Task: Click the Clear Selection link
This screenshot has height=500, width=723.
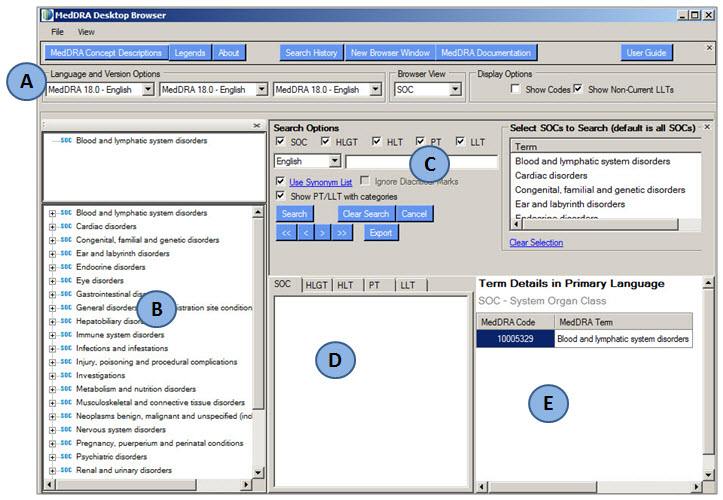Action: (536, 243)
